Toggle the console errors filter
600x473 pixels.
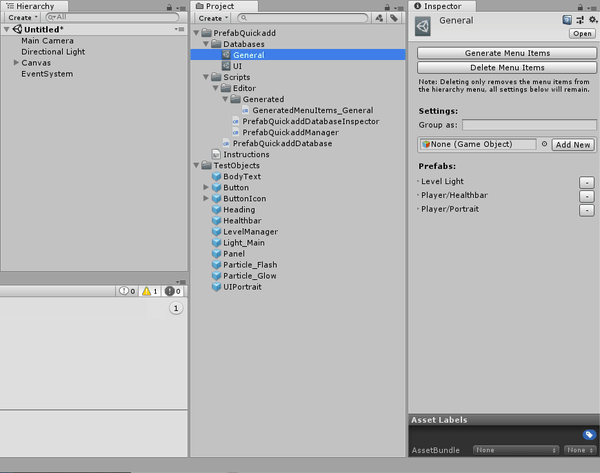[173, 291]
